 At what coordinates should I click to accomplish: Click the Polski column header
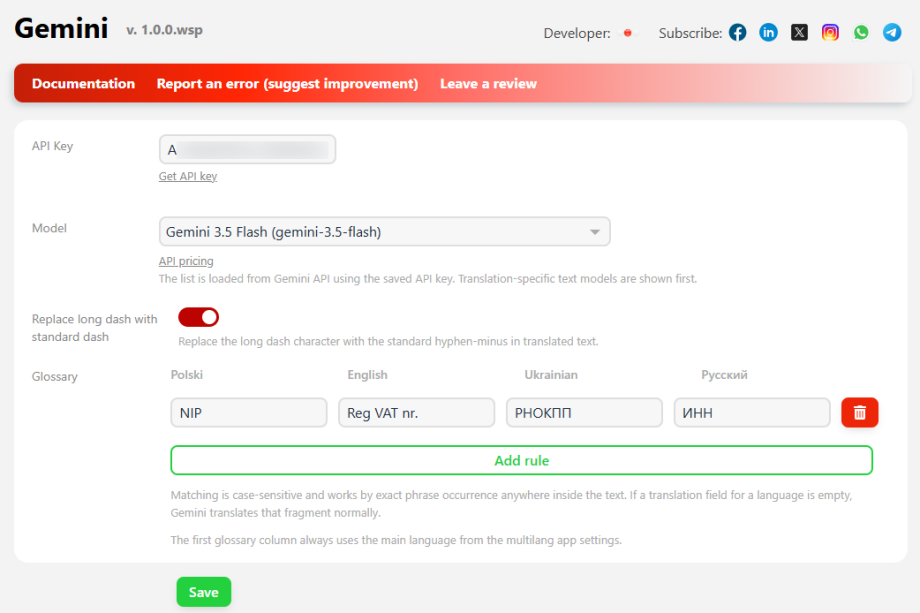(187, 374)
